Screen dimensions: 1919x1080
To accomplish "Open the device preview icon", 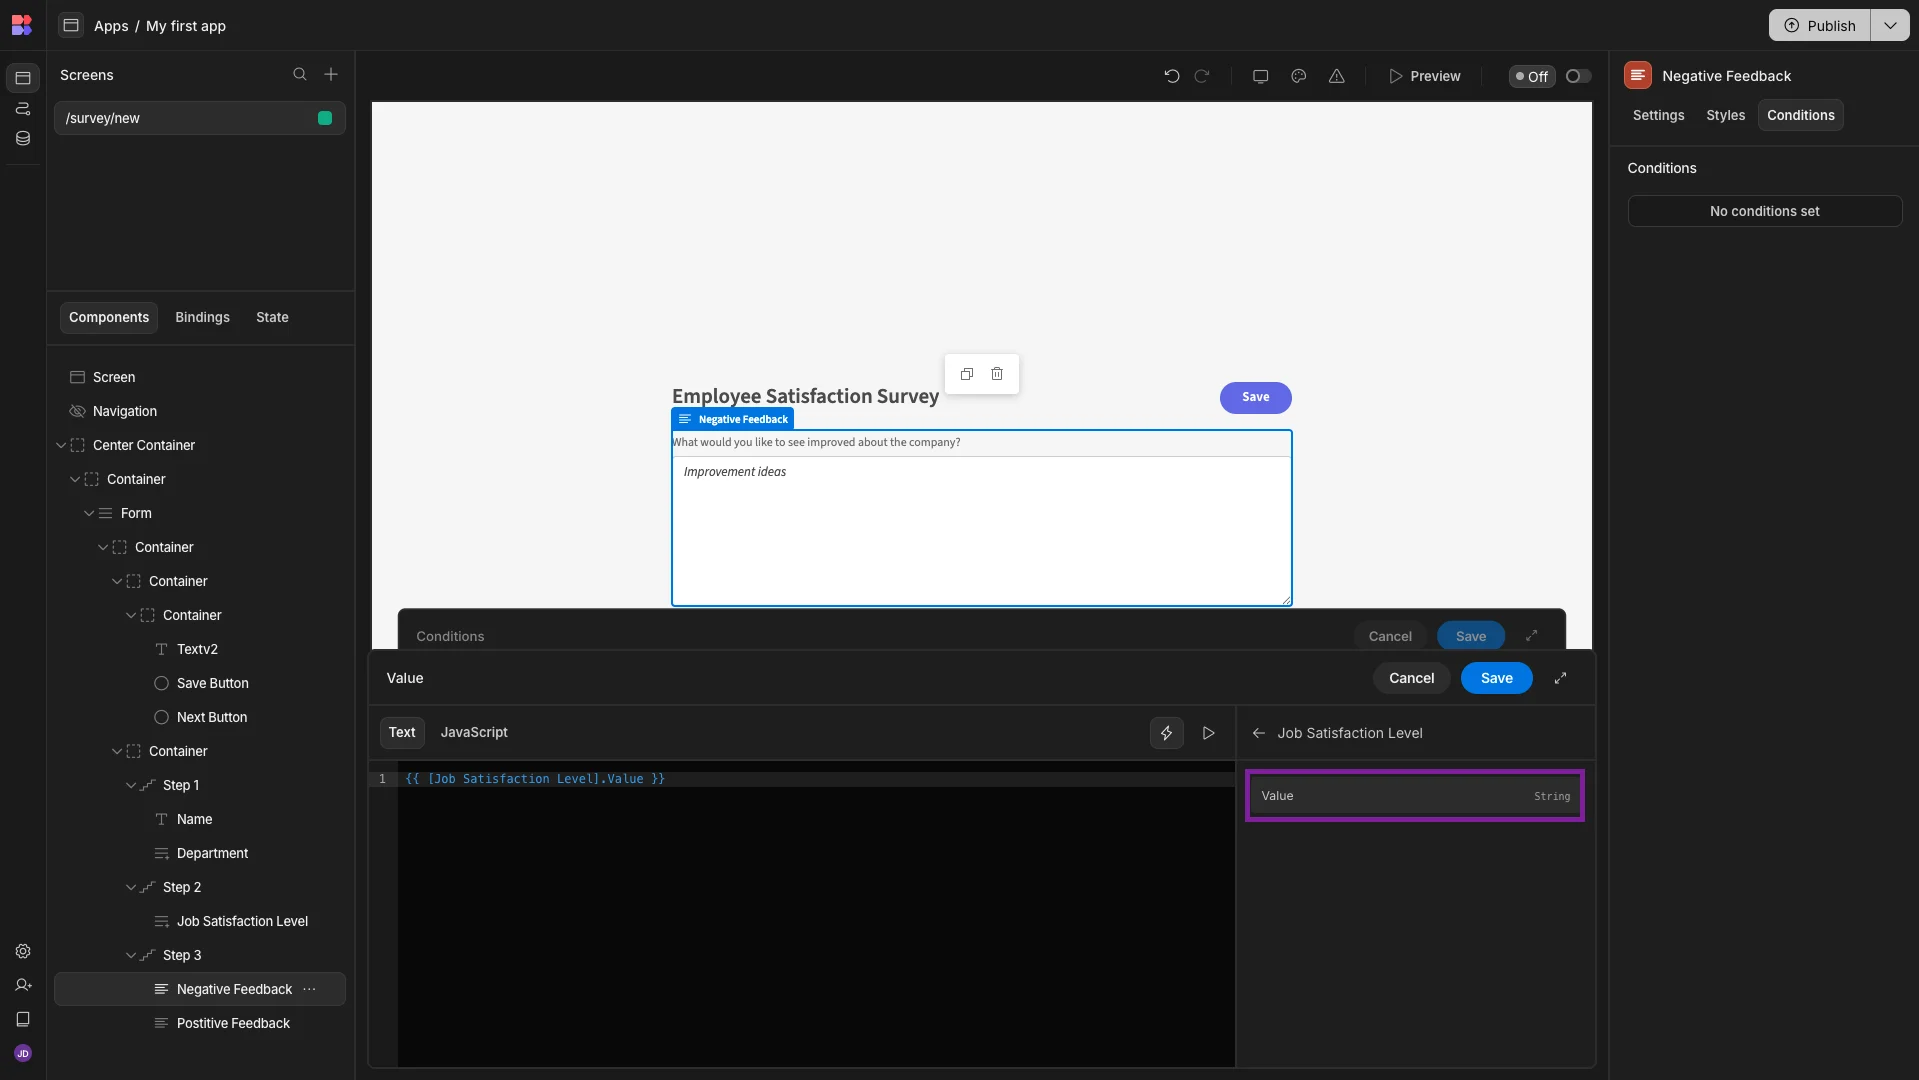I will [x=1261, y=76].
